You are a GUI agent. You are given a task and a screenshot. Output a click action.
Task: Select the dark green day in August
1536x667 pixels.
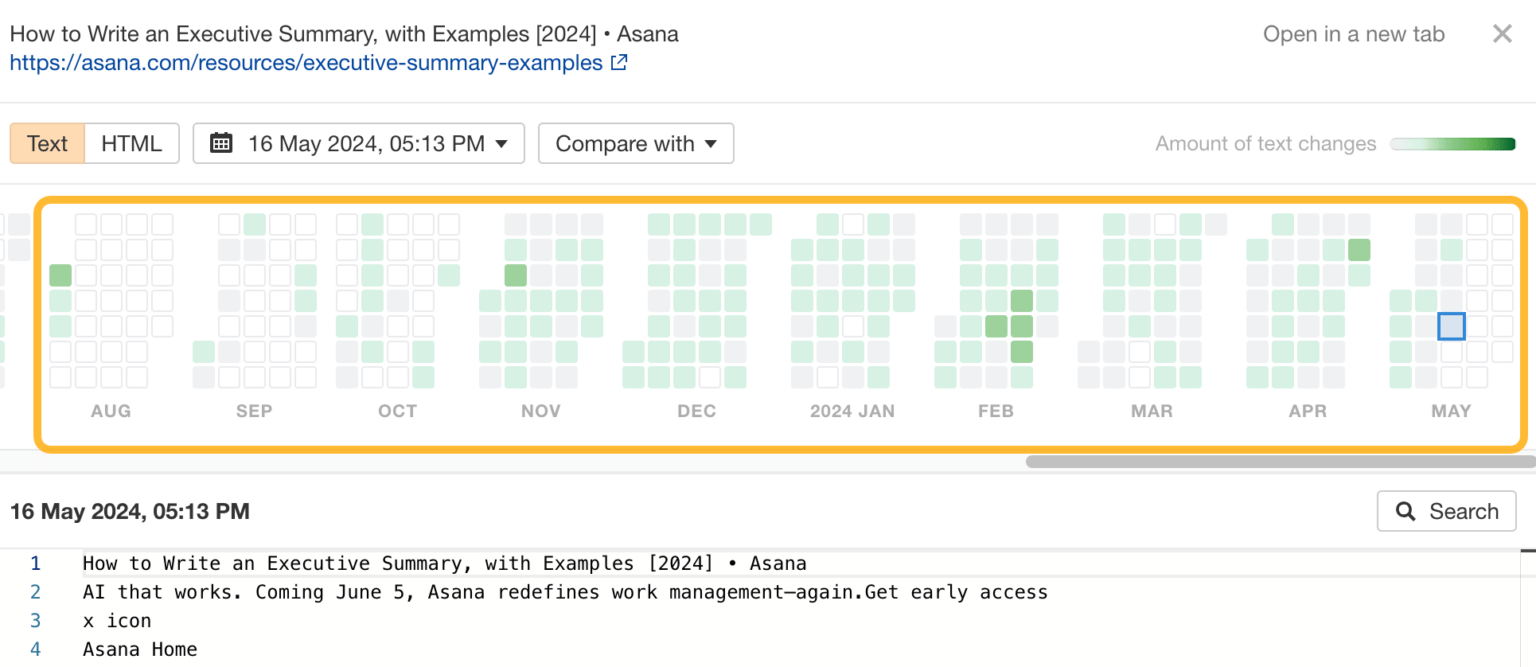(x=61, y=275)
